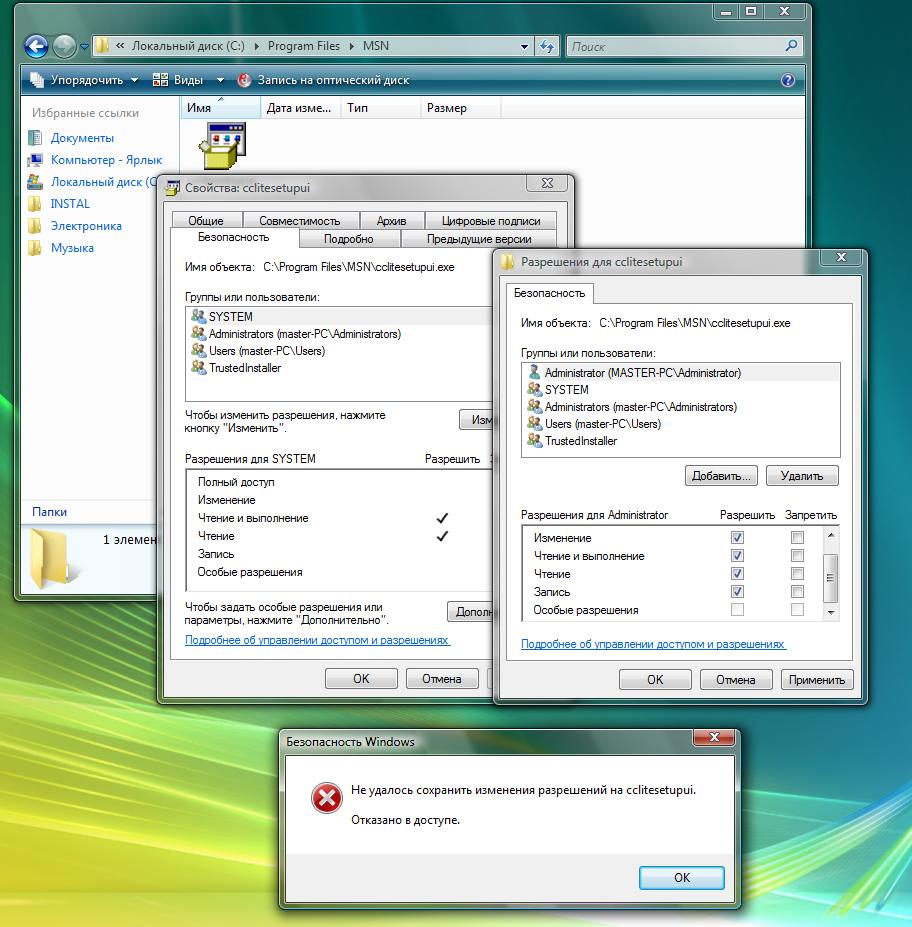Select TrustedInstaller in the permissions dialog list
Screen dimensions: 912x927
click(x=580, y=441)
